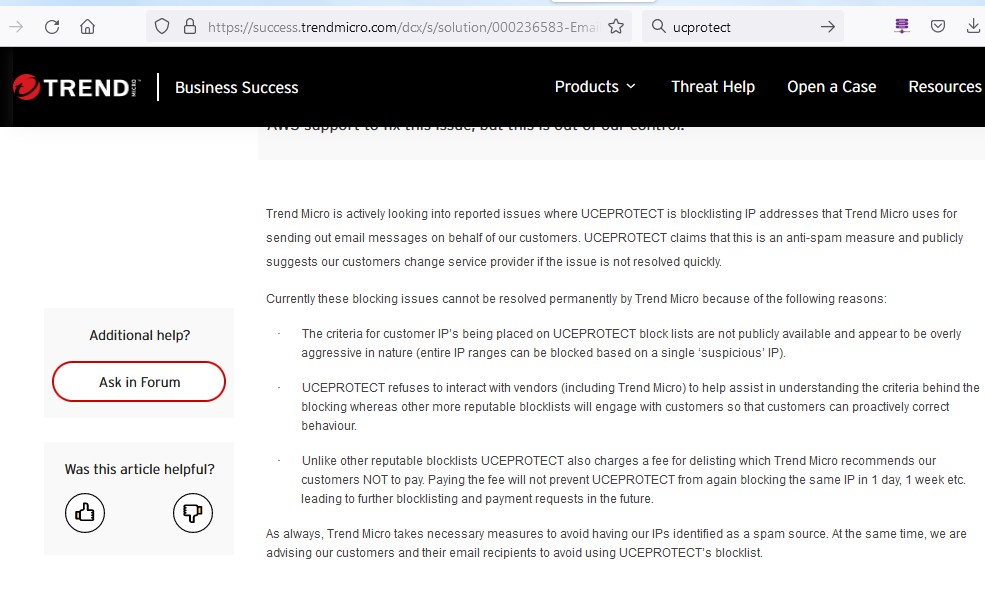This screenshot has width=985, height=612.
Task: Click bullet starting 'UCEPROTECT refuses to interact'
Action: [640, 407]
